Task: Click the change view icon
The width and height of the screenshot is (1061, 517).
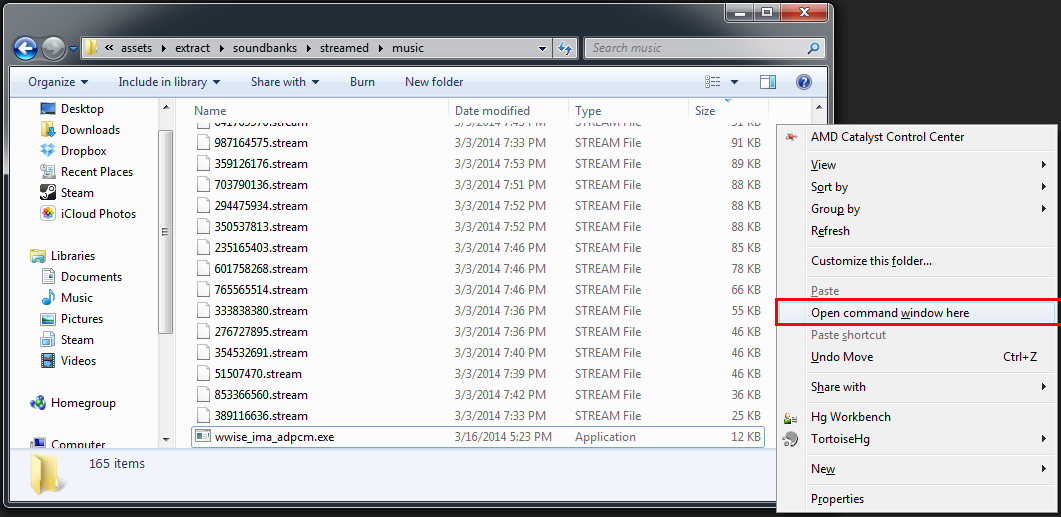Action: coord(713,82)
